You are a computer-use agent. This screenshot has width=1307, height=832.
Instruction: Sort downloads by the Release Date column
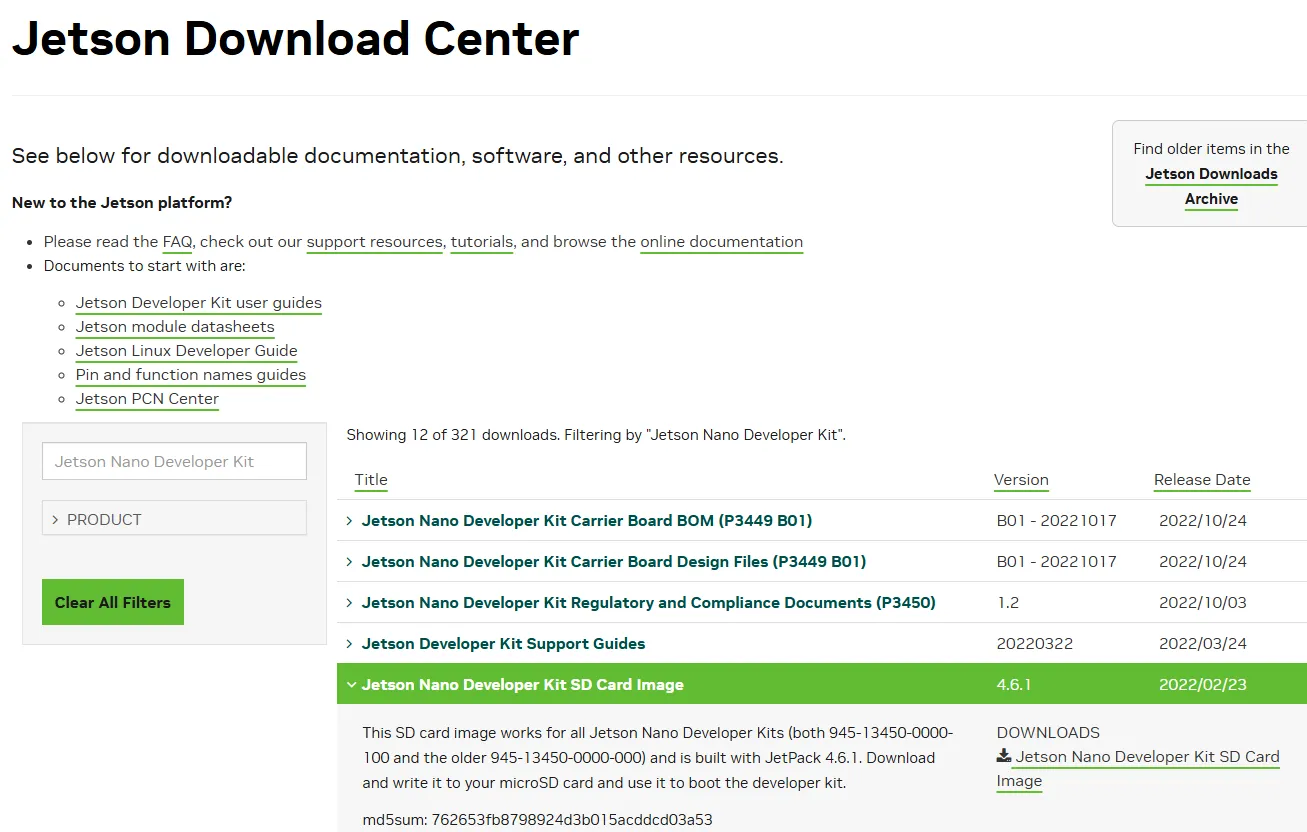[1202, 480]
